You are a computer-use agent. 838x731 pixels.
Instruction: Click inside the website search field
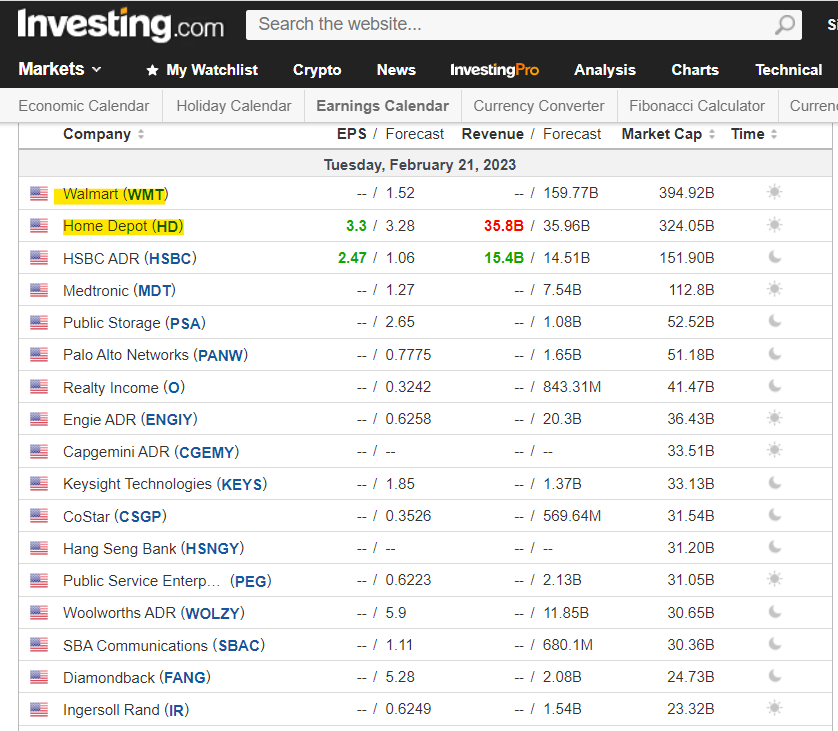coord(450,25)
